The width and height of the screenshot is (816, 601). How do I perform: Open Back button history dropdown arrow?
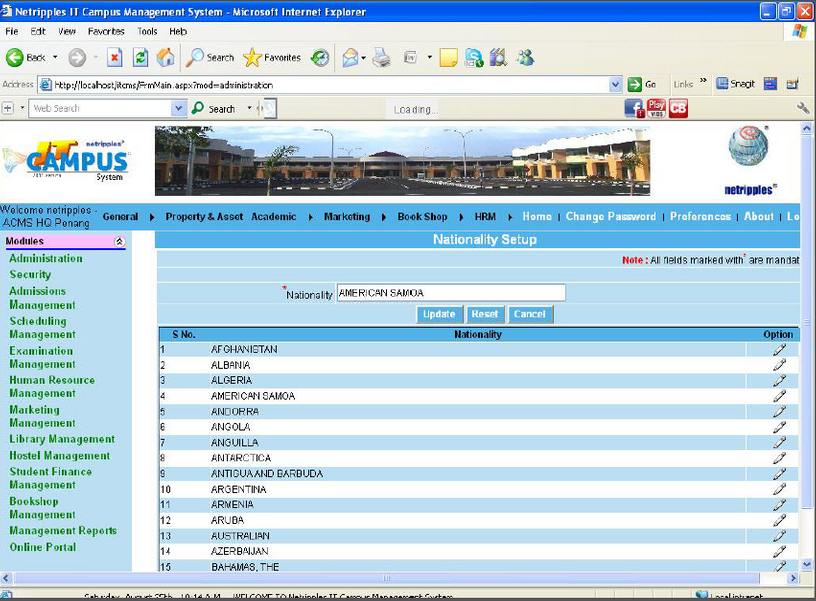55,57
